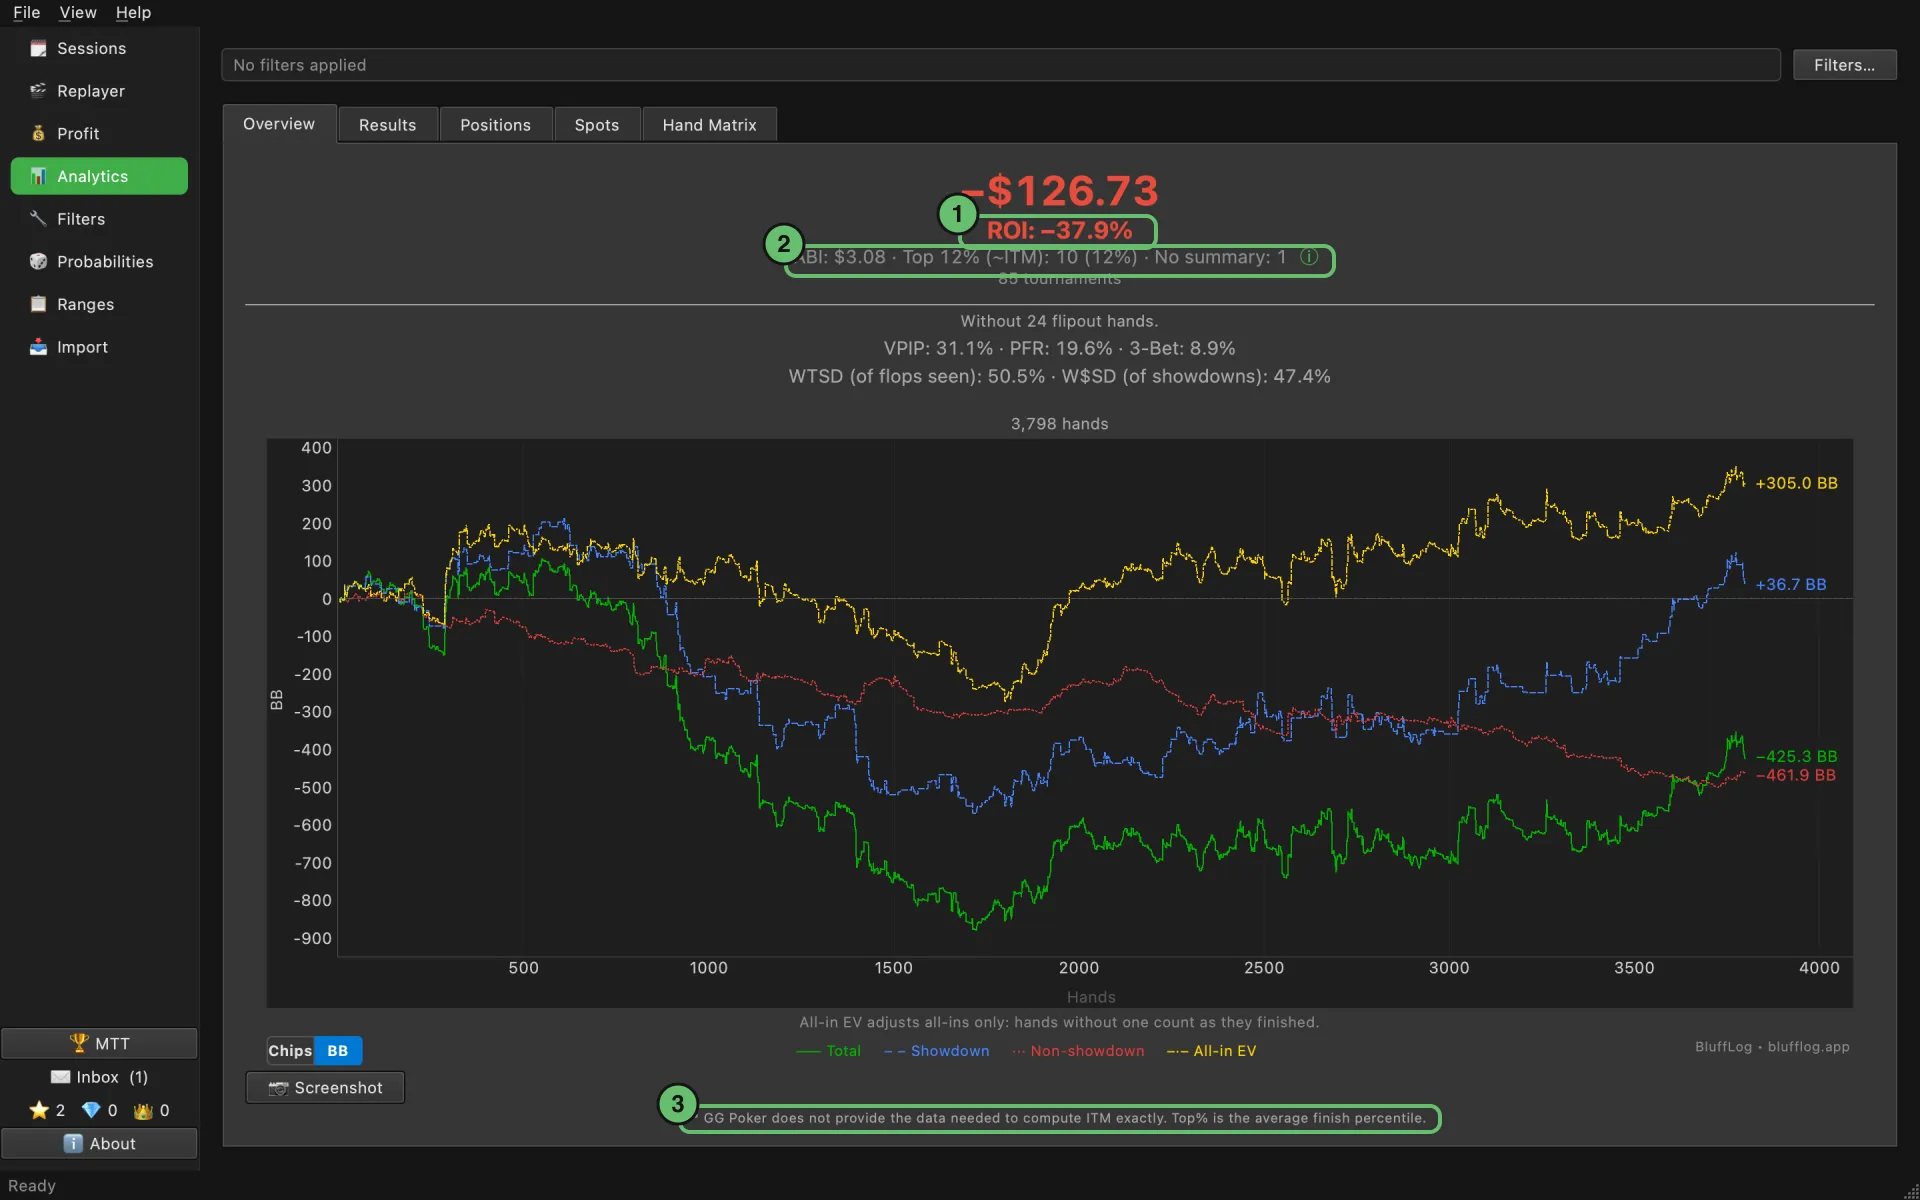The height and width of the screenshot is (1200, 1920).
Task: Click the +305.0 BB chart value
Action: click(1796, 483)
